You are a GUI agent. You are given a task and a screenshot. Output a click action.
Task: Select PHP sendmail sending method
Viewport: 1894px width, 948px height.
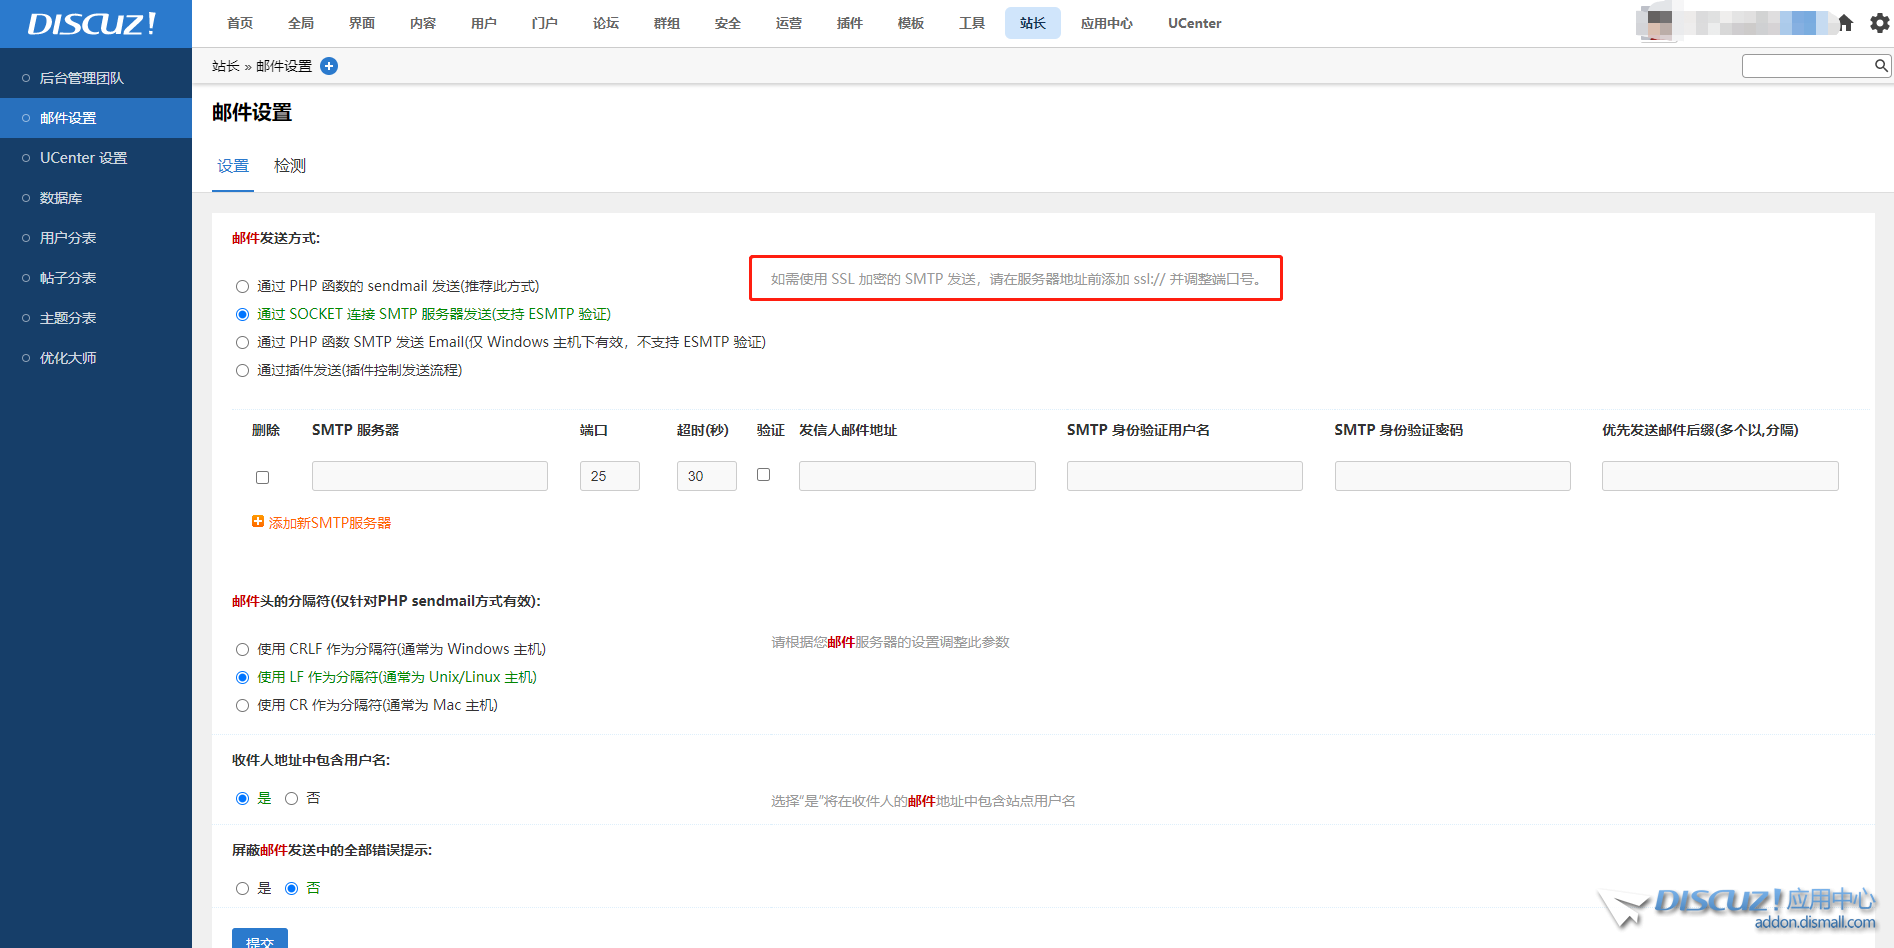click(243, 287)
